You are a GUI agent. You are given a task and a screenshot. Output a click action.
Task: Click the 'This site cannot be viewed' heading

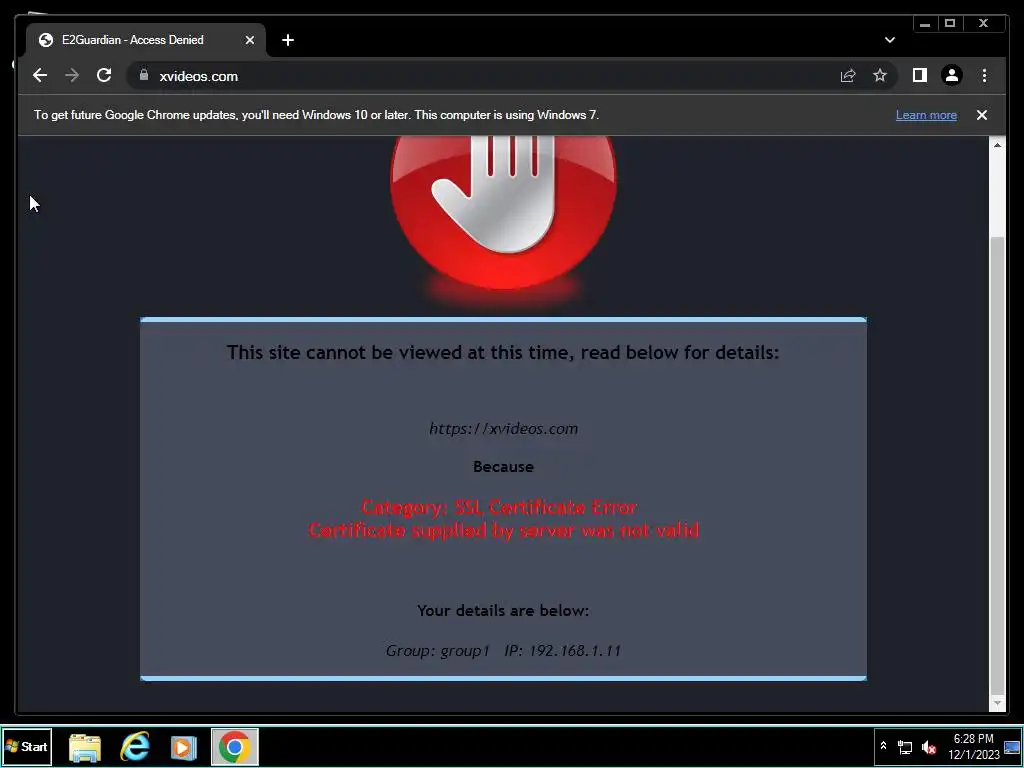(x=503, y=353)
